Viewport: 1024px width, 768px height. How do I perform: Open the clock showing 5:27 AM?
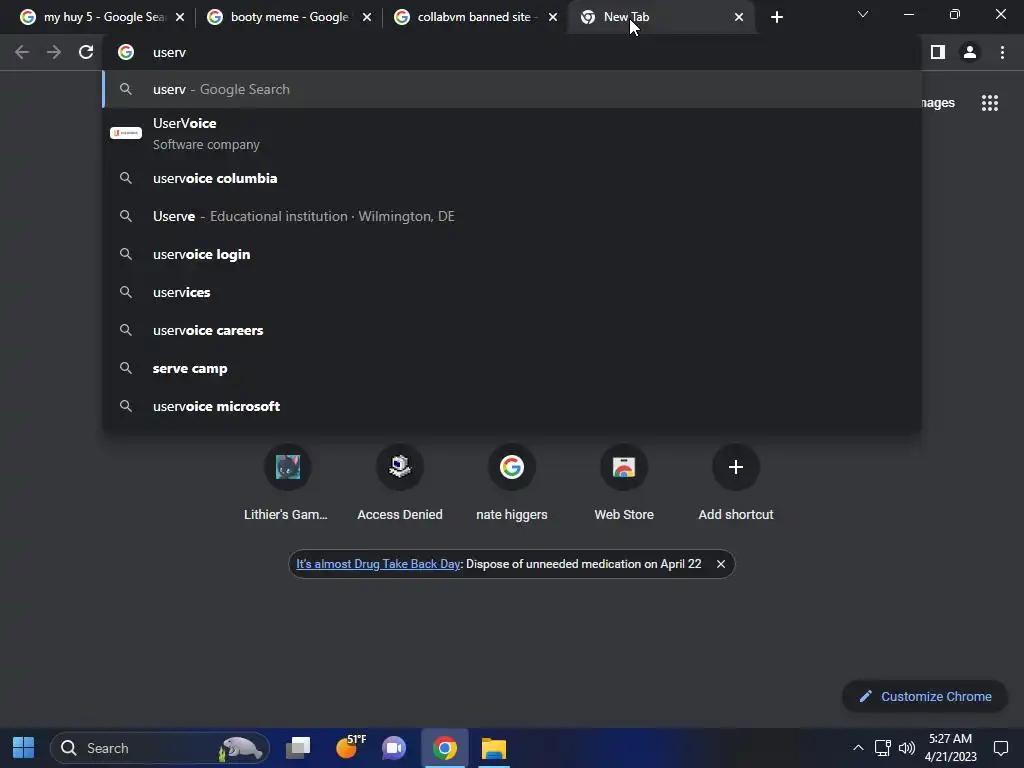click(x=950, y=748)
